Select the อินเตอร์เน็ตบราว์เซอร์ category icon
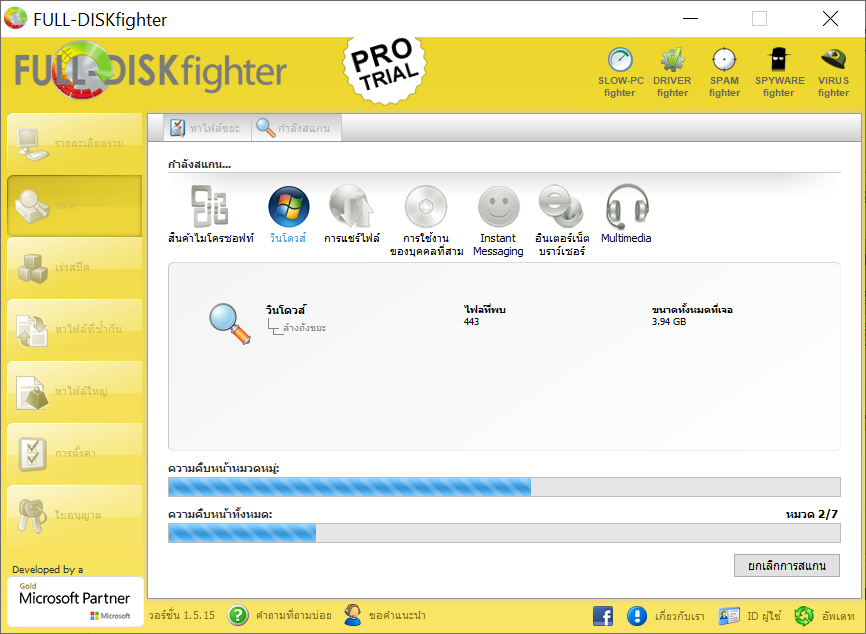The image size is (866, 634). pyautogui.click(x=561, y=206)
